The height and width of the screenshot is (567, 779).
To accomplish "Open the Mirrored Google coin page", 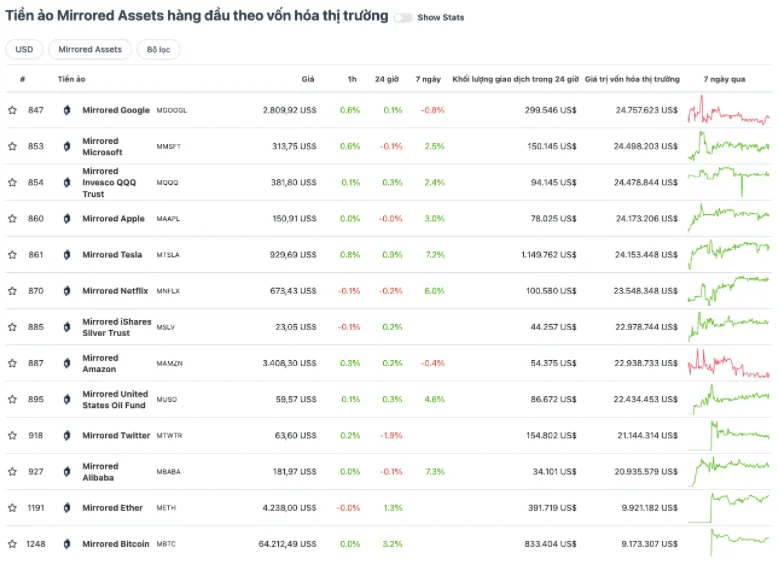I will click(116, 110).
